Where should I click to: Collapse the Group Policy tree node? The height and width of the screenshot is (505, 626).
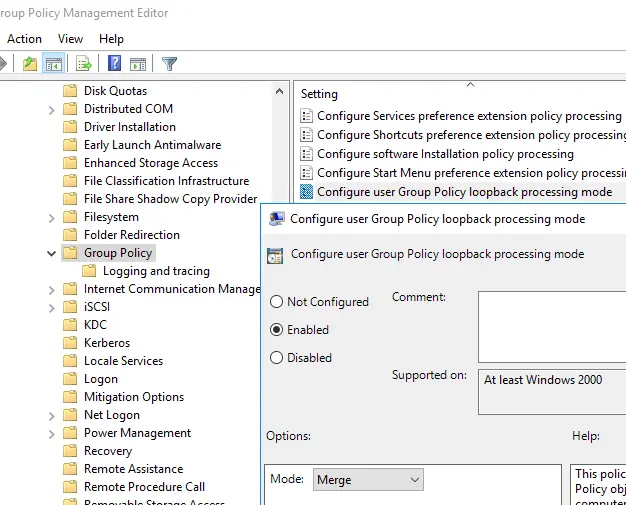[52, 253]
